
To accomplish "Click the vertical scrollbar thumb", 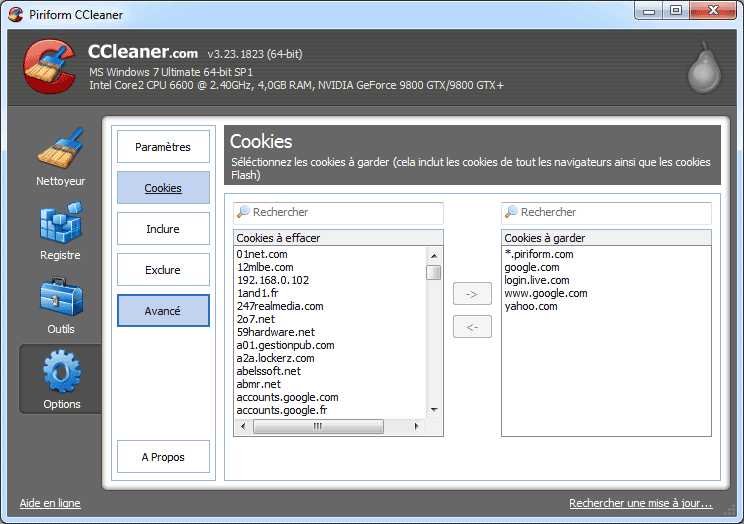I will tap(434, 272).
